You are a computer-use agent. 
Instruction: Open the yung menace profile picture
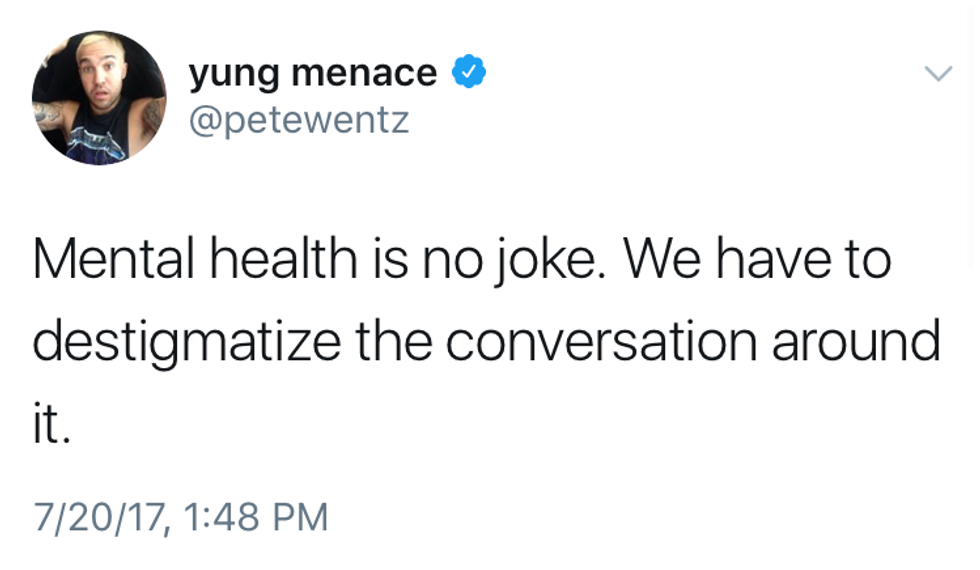[x=99, y=97]
